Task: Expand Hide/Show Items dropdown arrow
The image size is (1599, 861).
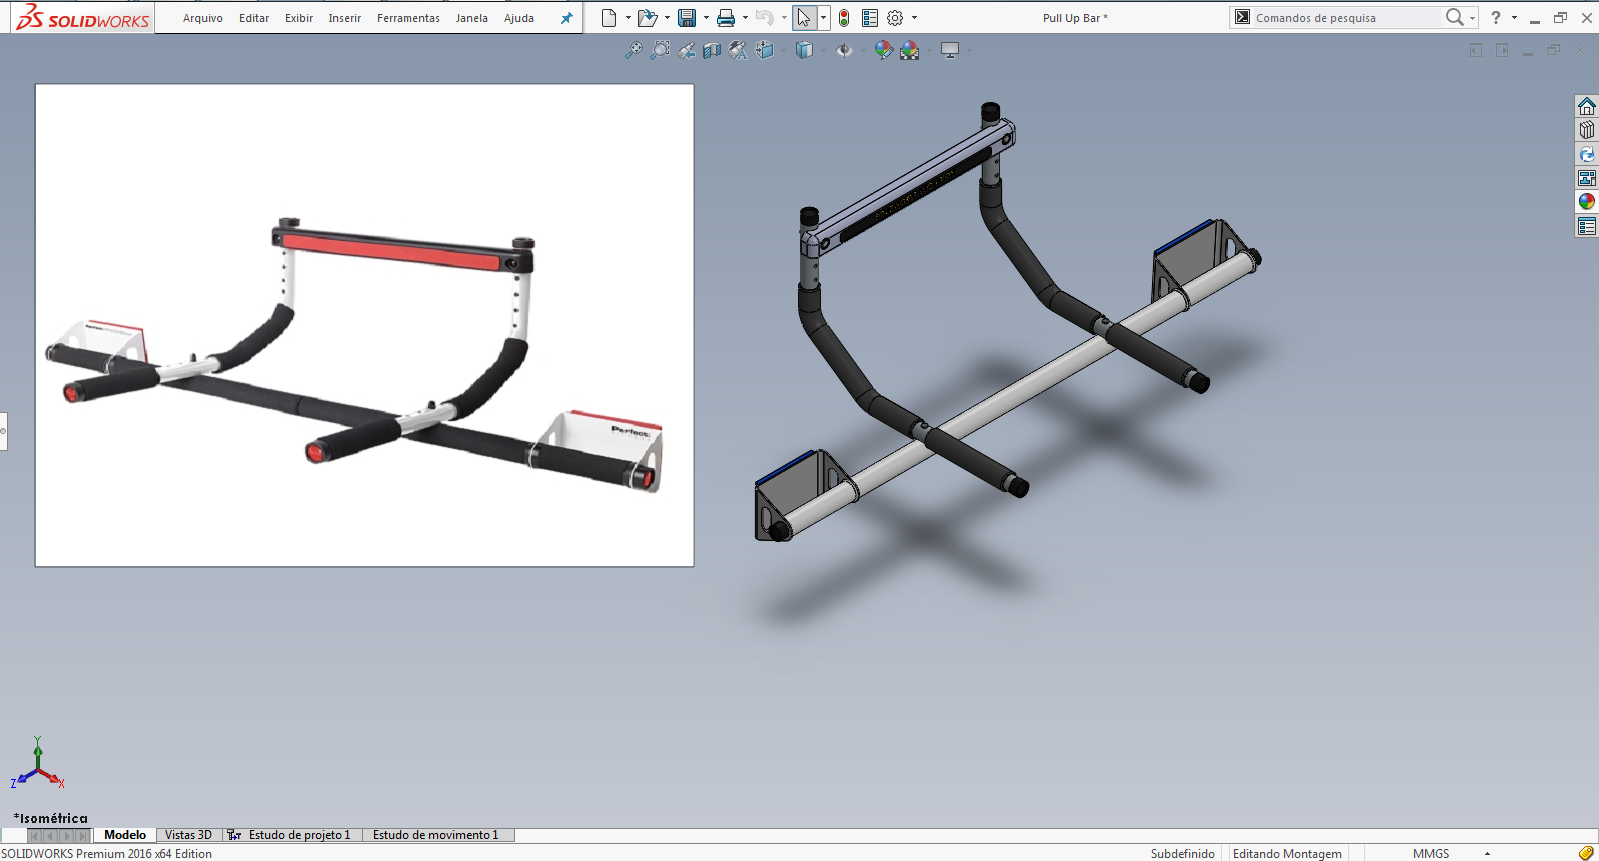Action: point(862,50)
